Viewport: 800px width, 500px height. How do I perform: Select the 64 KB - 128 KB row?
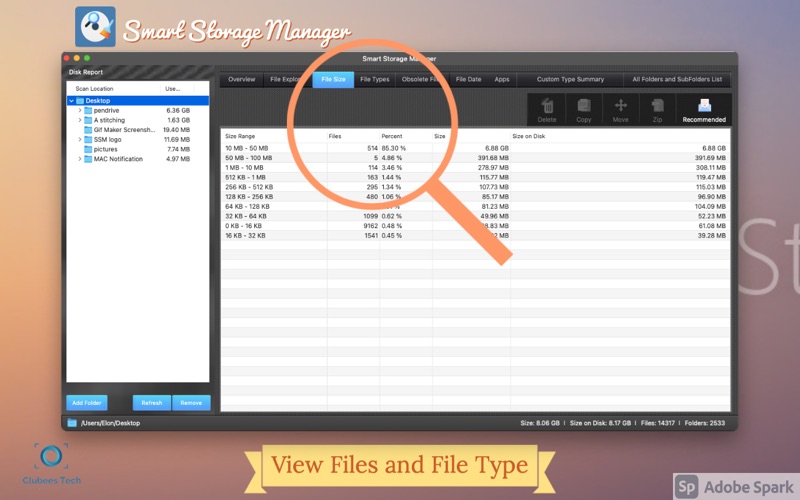[x=476, y=206]
